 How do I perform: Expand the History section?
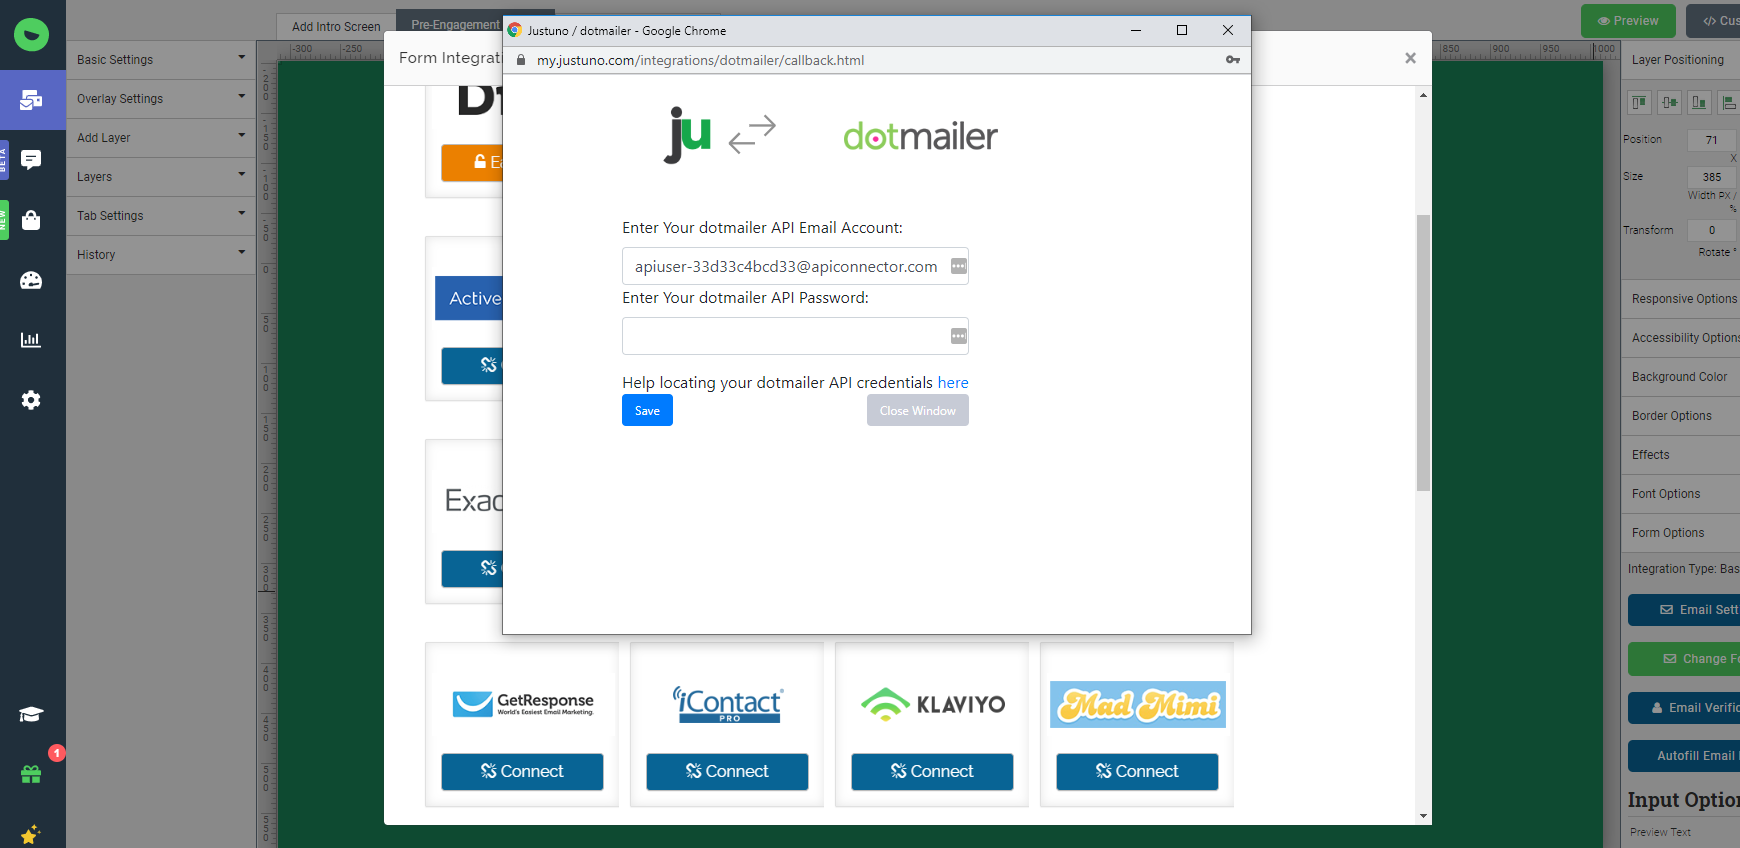(160, 255)
